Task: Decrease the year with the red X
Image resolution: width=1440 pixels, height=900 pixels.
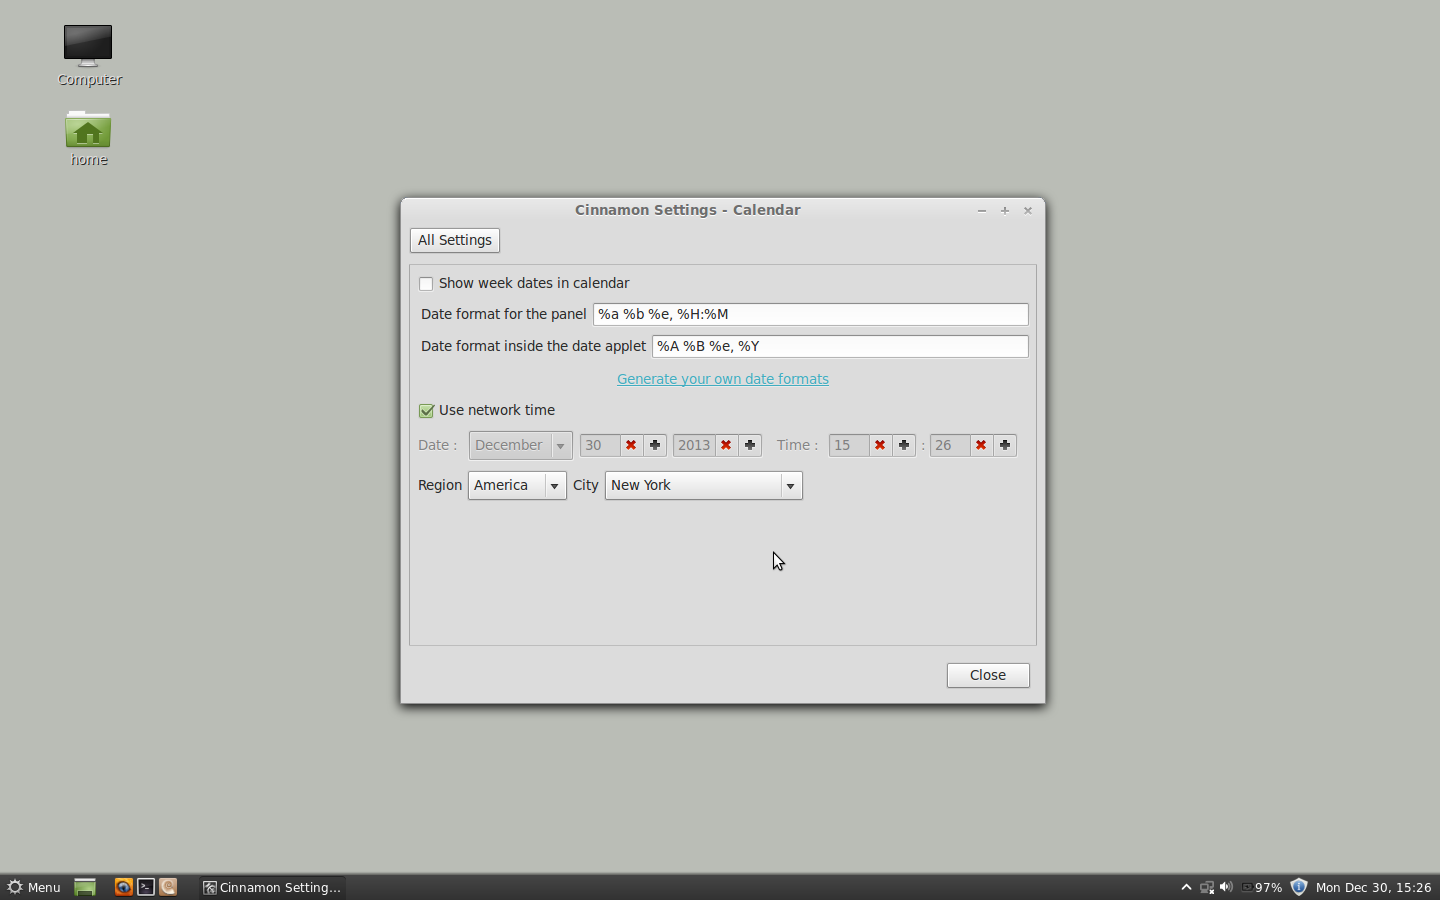Action: tap(726, 445)
